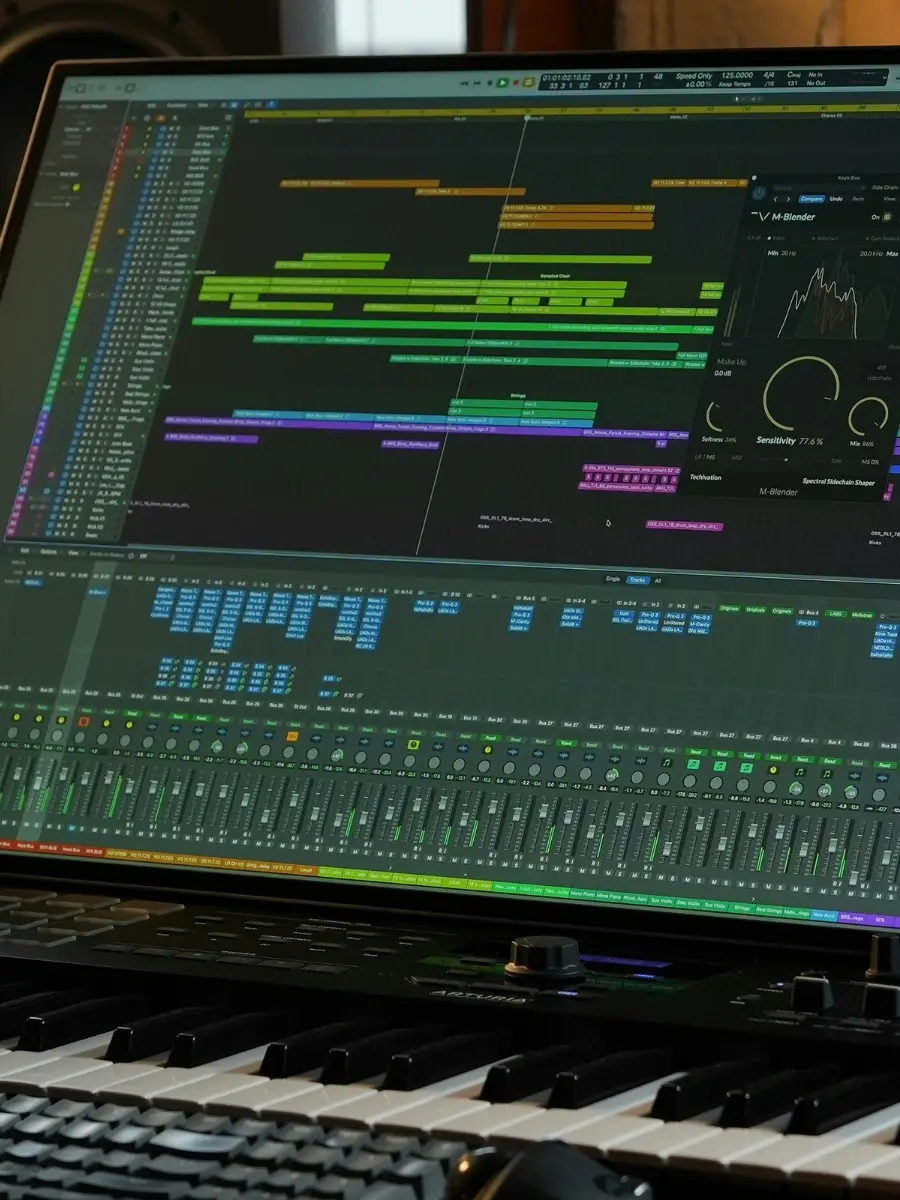Select the Sampled Choir folder label
This screenshot has height=1200, width=900.
pos(555,276)
